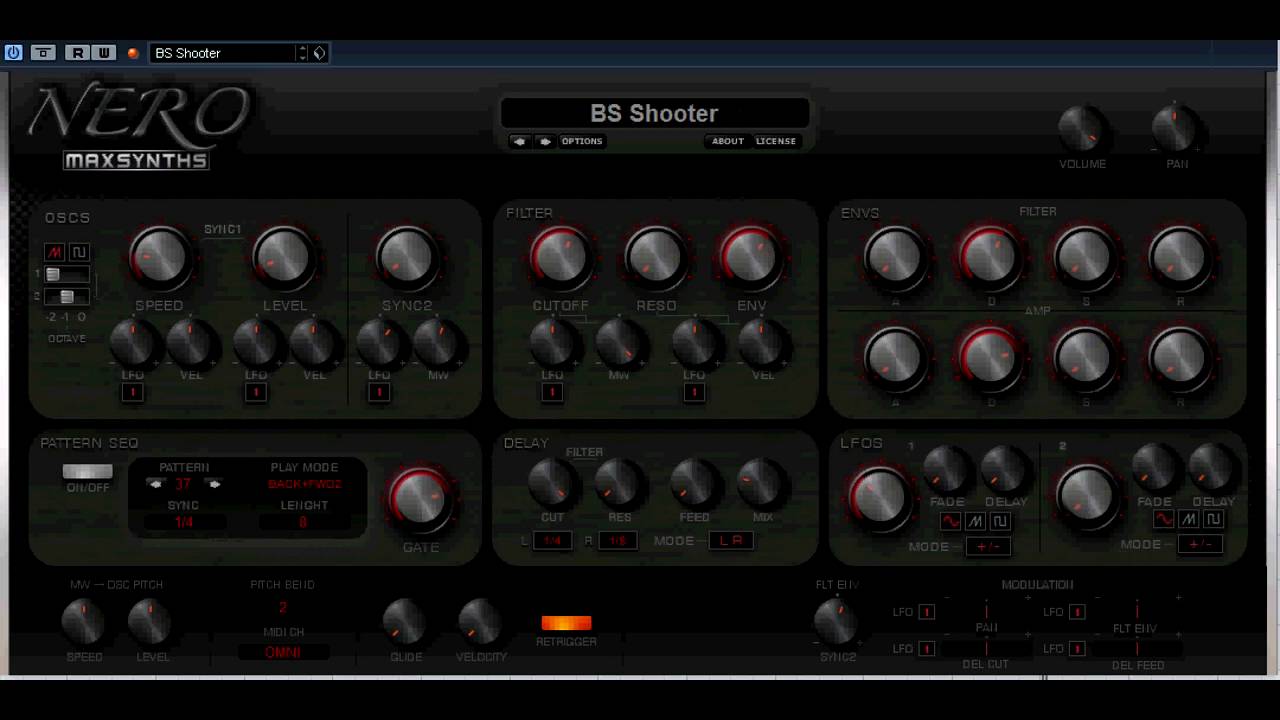Click the host window layout button
The image size is (1280, 720).
43,53
